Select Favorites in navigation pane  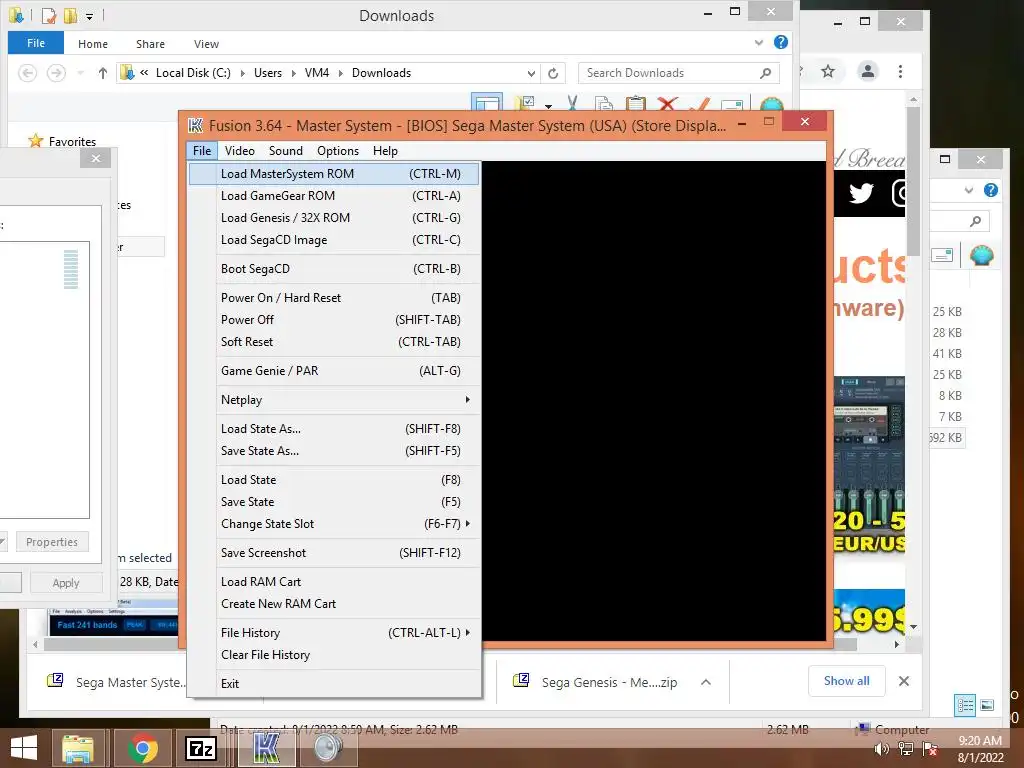coord(72,142)
